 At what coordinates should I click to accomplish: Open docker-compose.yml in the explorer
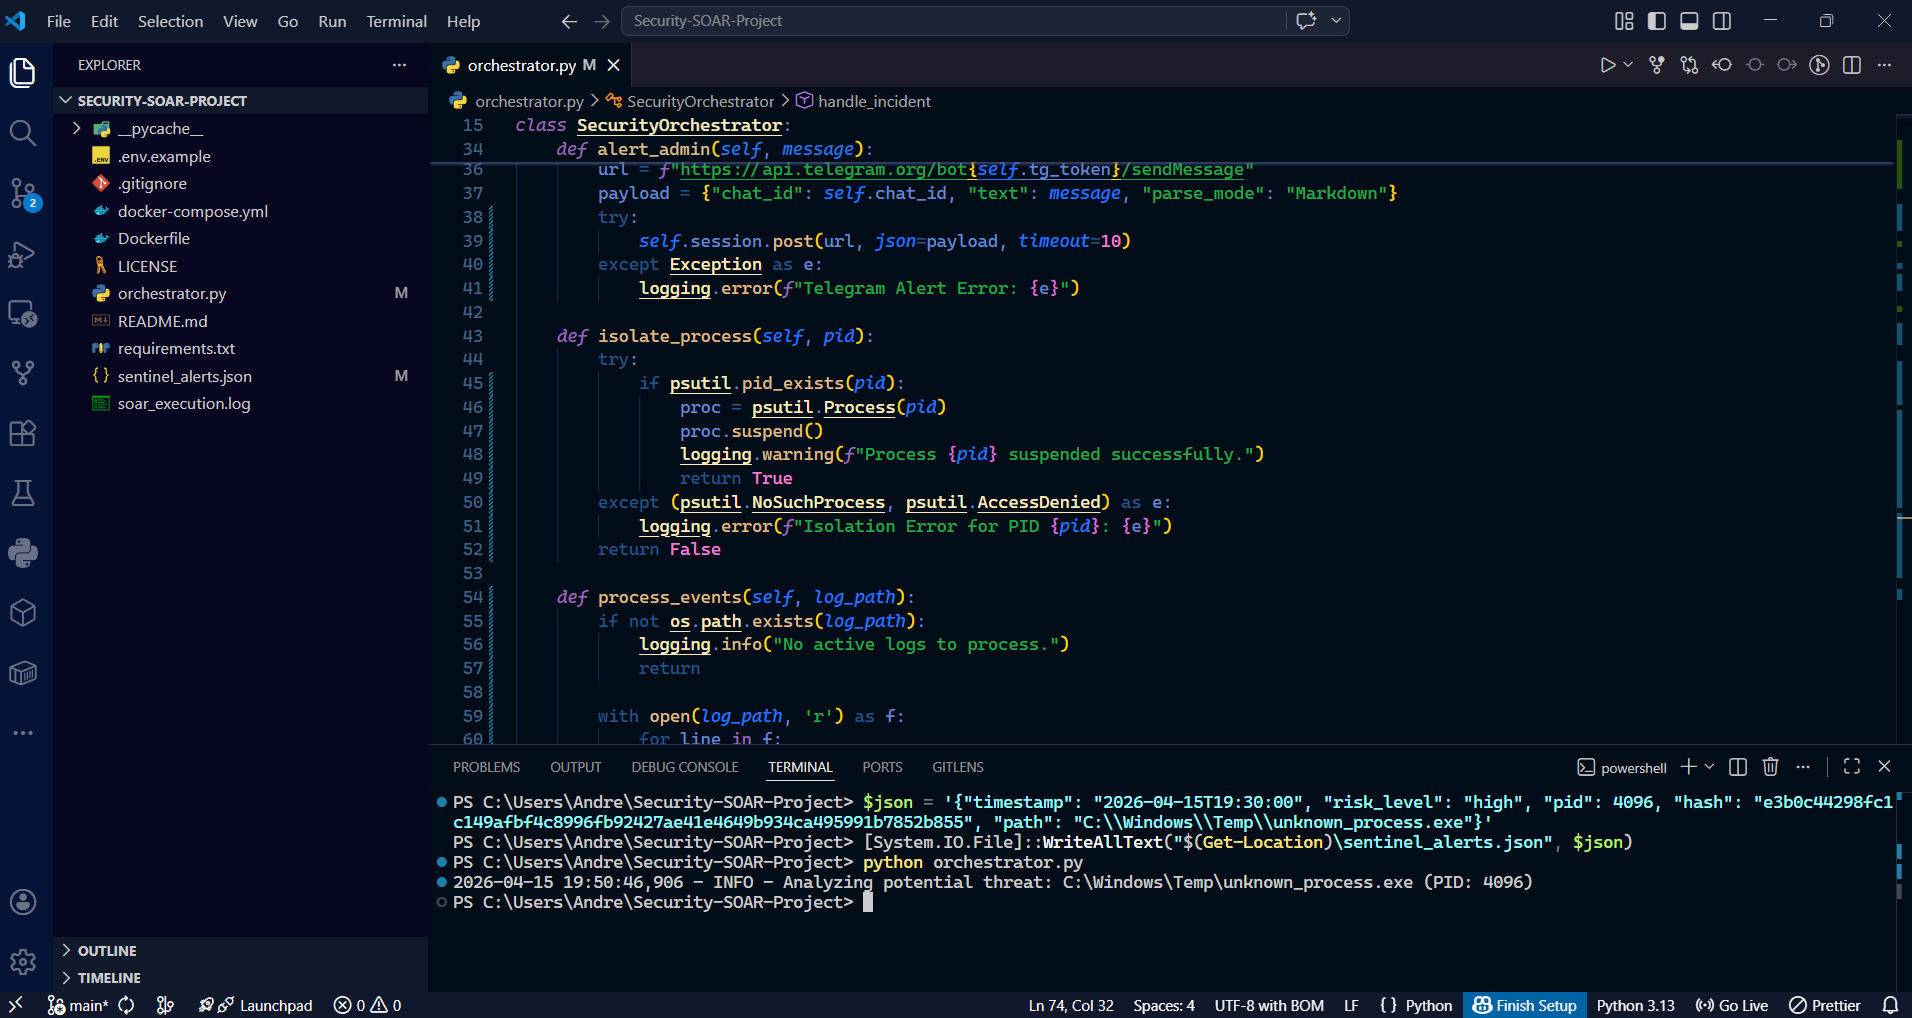click(192, 211)
